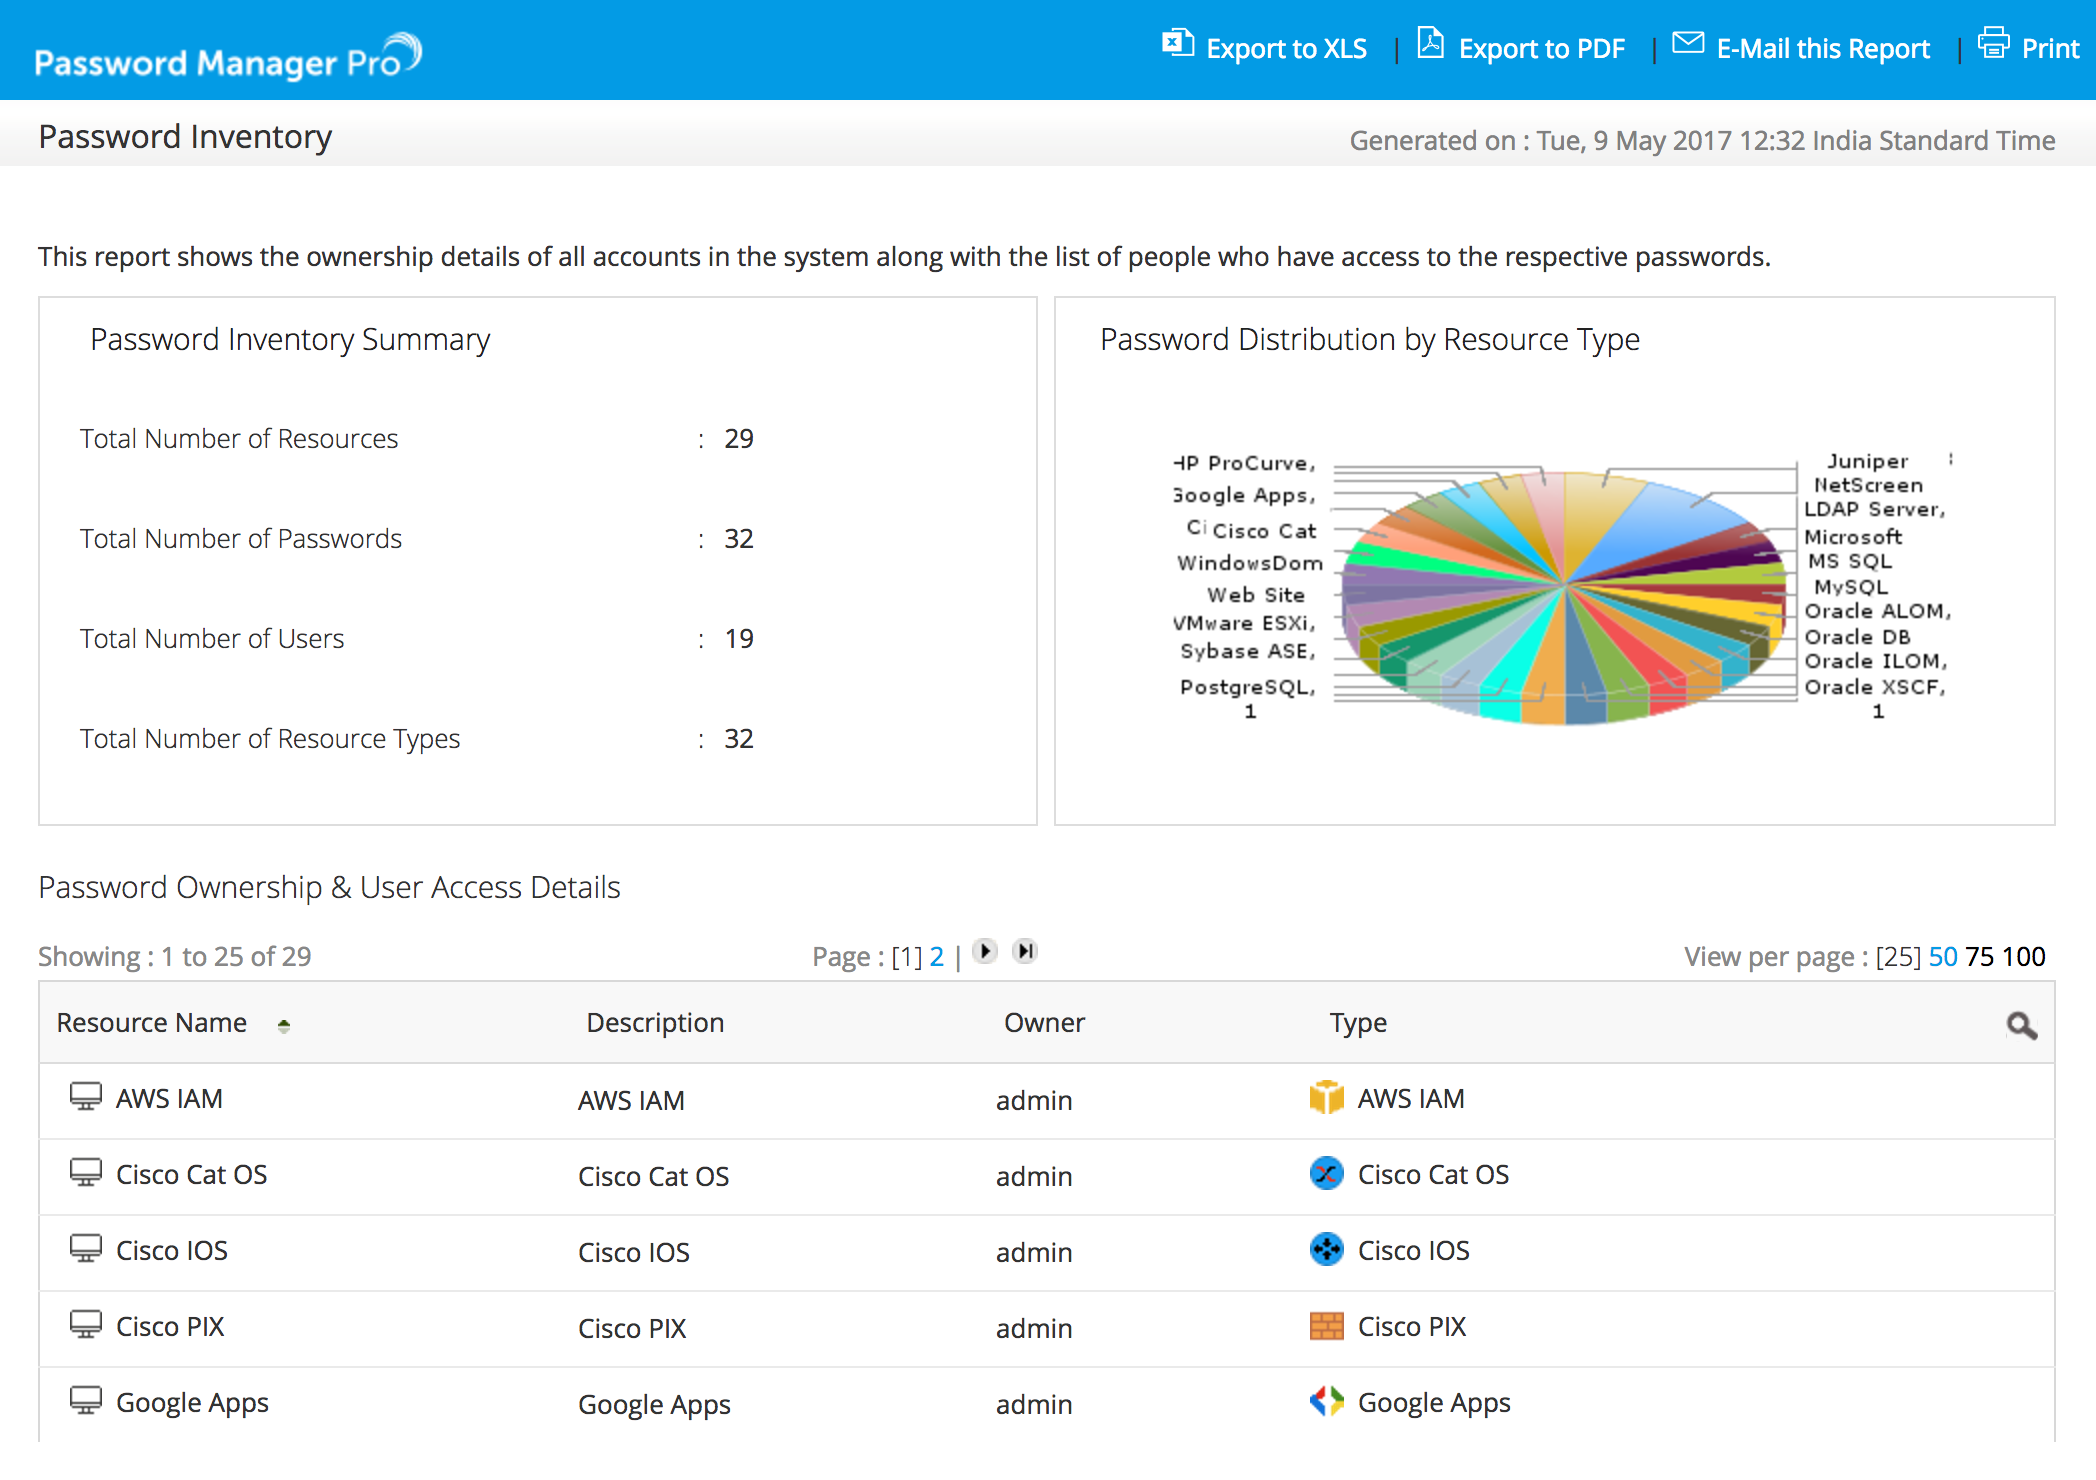Click the Cisco Cat OS type icon
The image size is (2096, 1480).
1326,1174
